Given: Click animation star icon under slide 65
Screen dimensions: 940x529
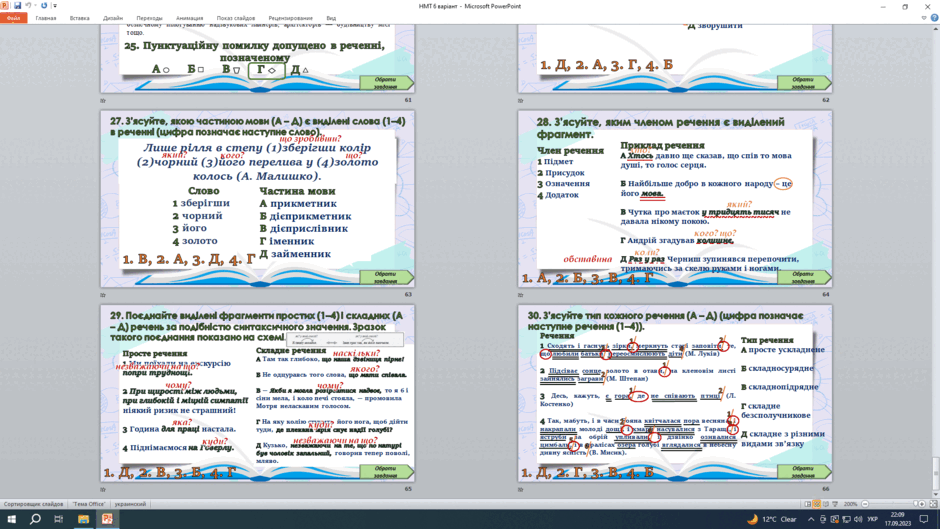Looking at the screenshot, I should [x=103, y=489].
